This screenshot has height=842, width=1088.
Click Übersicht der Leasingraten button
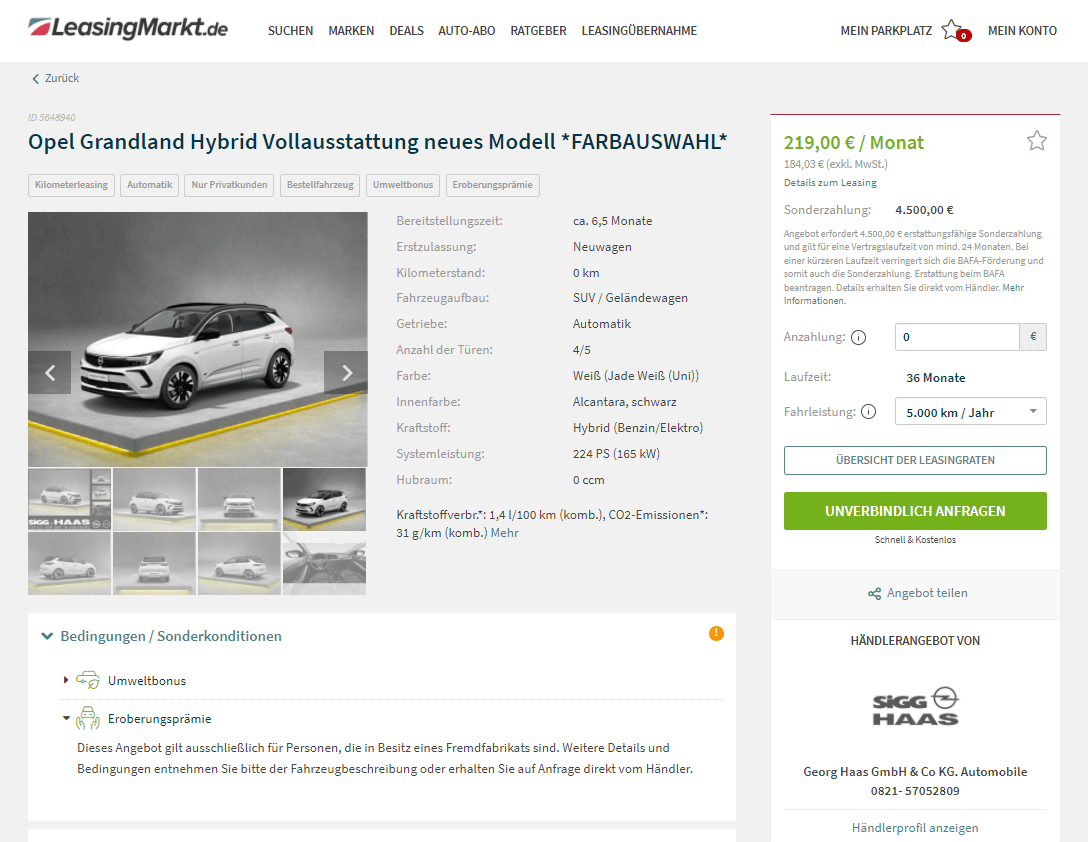tap(915, 460)
